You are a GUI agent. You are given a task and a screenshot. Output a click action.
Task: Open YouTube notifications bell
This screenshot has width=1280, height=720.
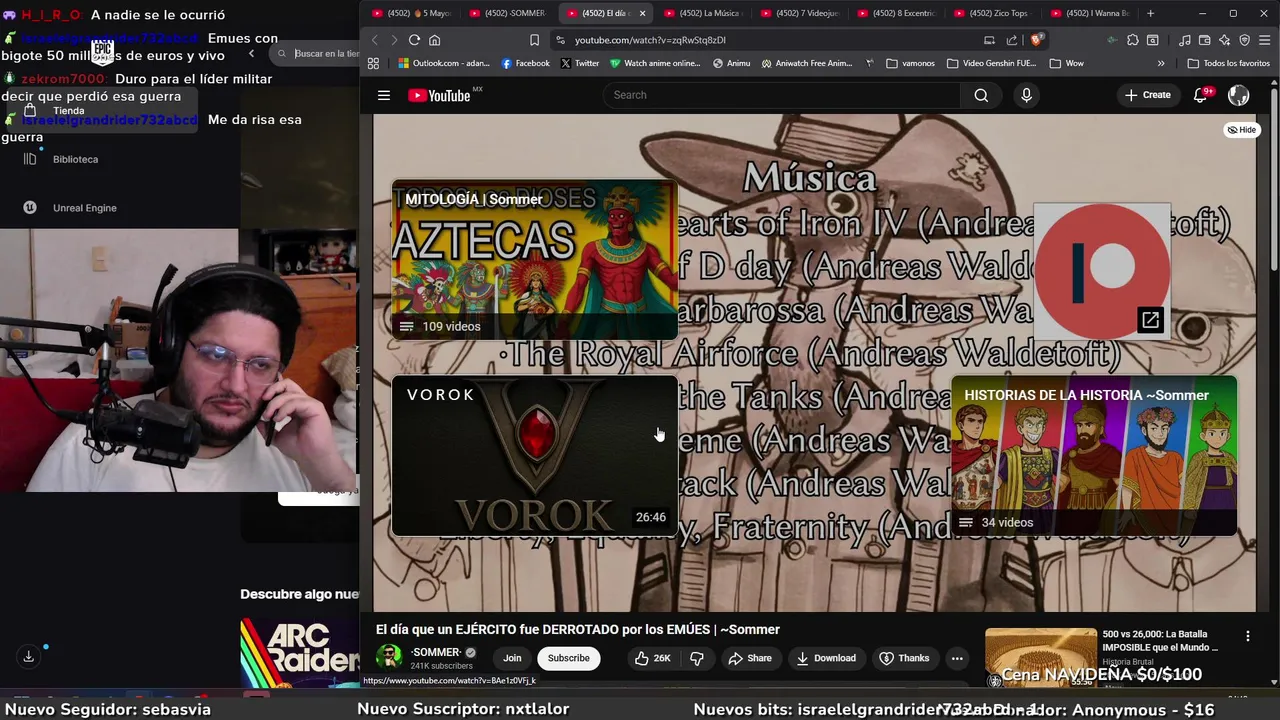tap(1201, 95)
